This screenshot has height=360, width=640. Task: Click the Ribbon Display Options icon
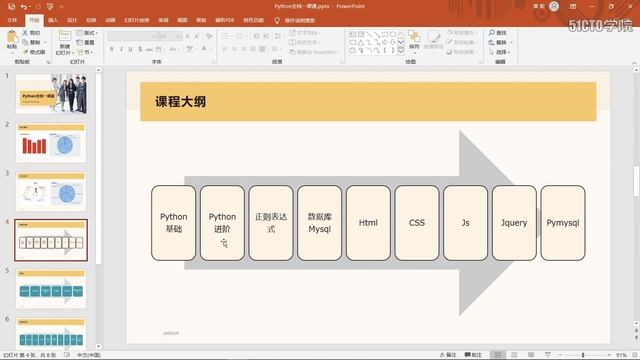(573, 6)
